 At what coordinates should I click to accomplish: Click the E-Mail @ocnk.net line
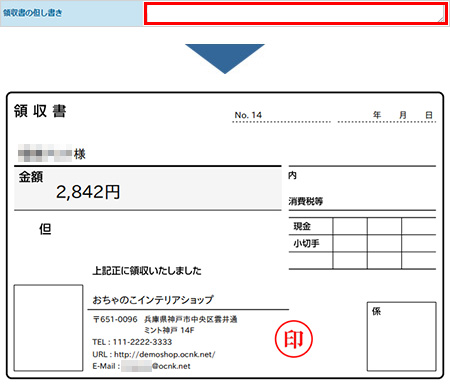pos(141,366)
